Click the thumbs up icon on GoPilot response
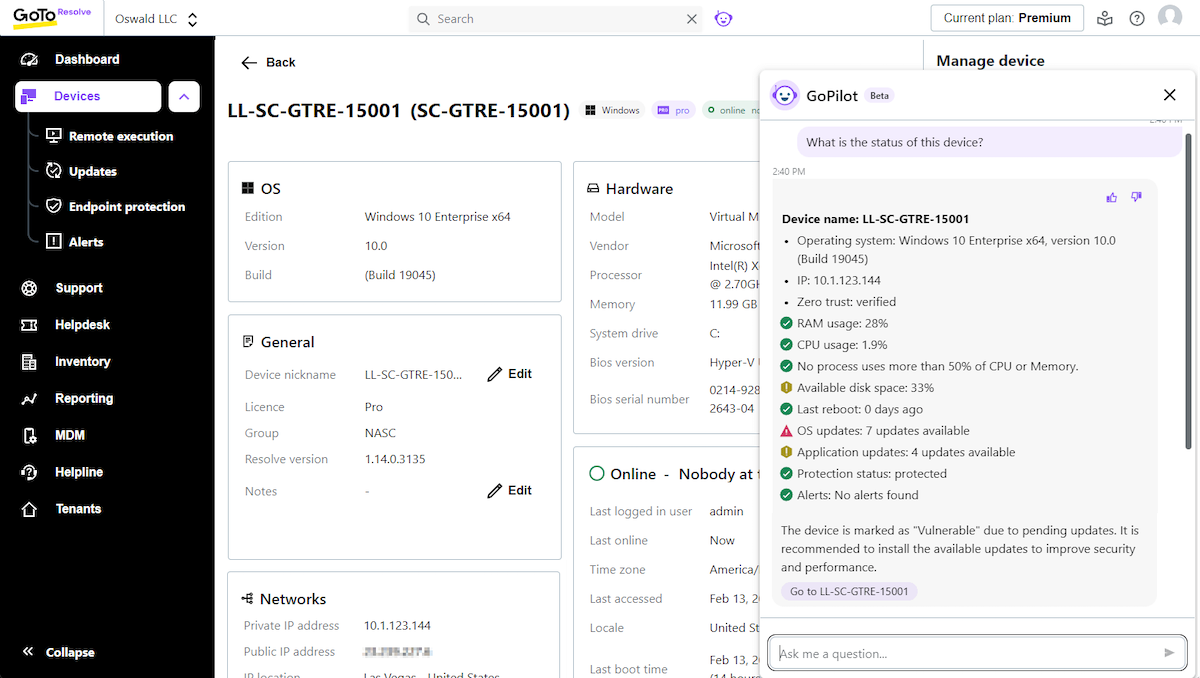The height and width of the screenshot is (678, 1200). pyautogui.click(x=1112, y=198)
